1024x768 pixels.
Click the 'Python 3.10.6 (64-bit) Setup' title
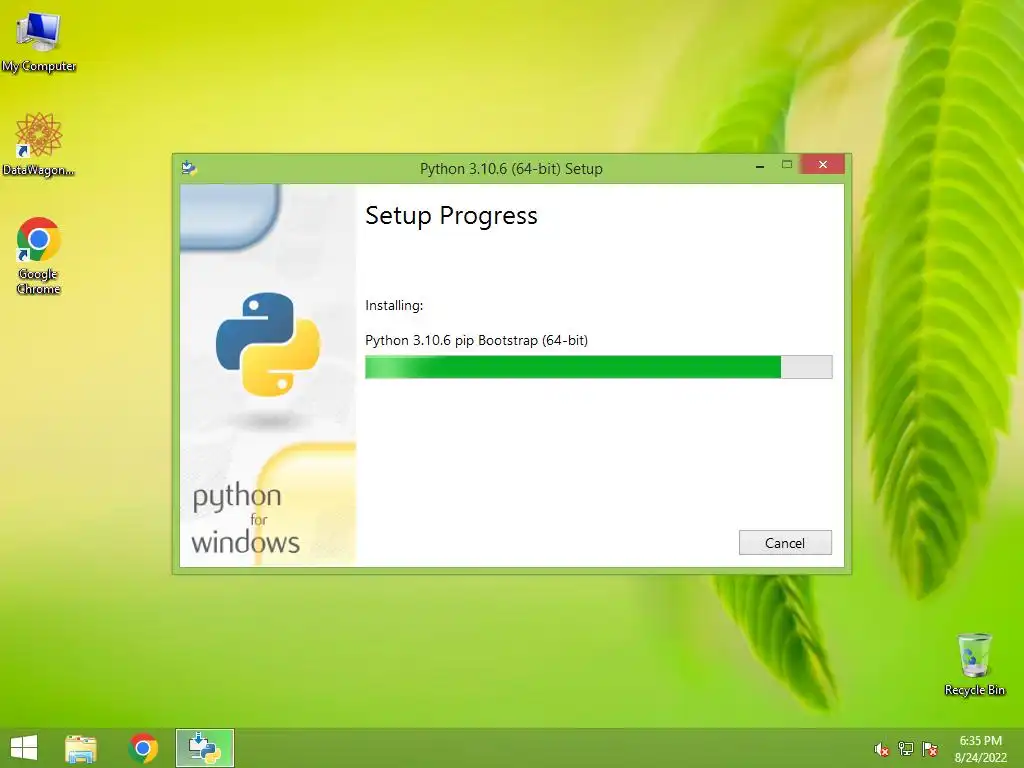point(511,168)
